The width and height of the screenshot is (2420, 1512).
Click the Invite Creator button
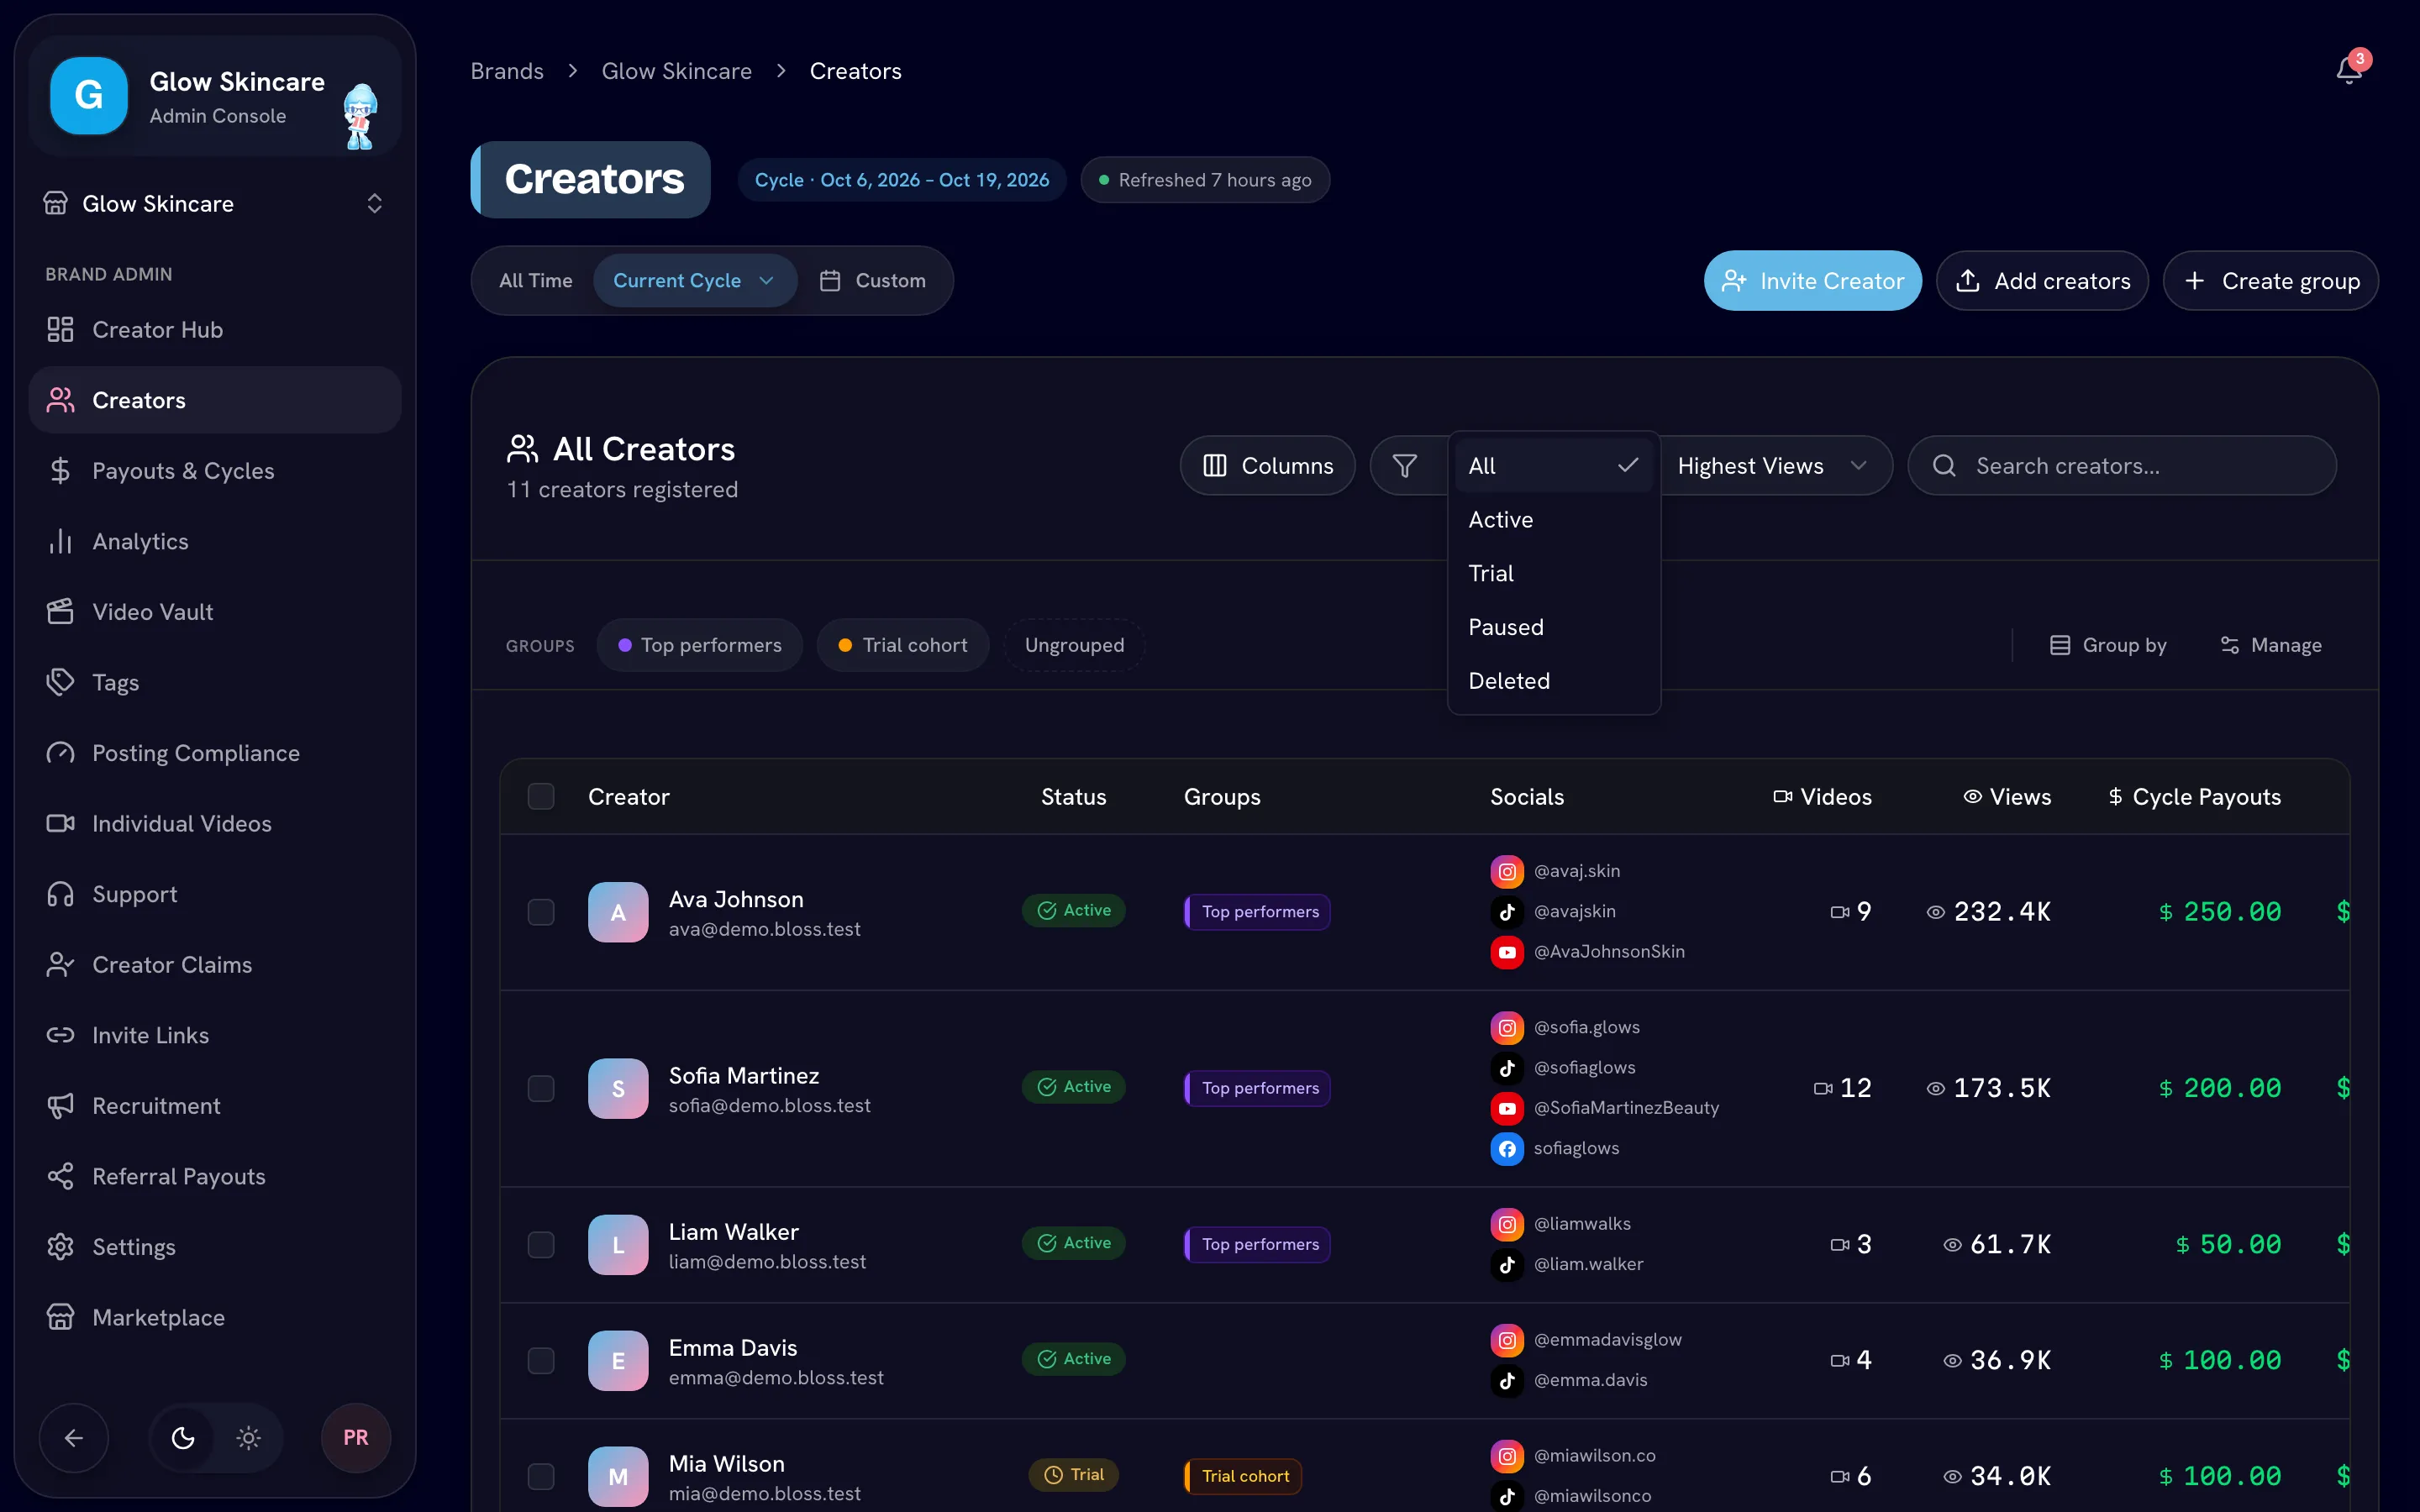pos(1812,281)
